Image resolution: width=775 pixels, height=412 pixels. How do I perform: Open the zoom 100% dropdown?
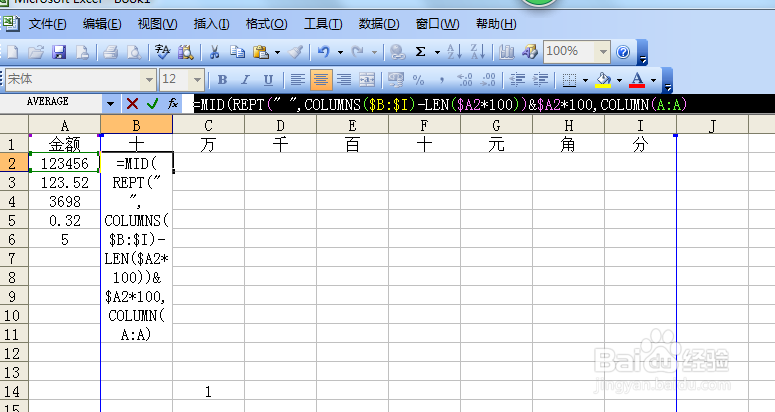click(603, 51)
